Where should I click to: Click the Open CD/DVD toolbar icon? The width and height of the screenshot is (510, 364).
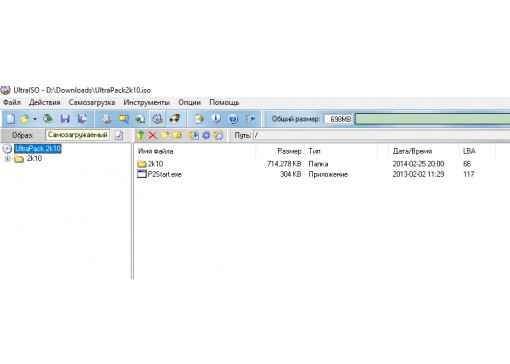[x=48, y=119]
